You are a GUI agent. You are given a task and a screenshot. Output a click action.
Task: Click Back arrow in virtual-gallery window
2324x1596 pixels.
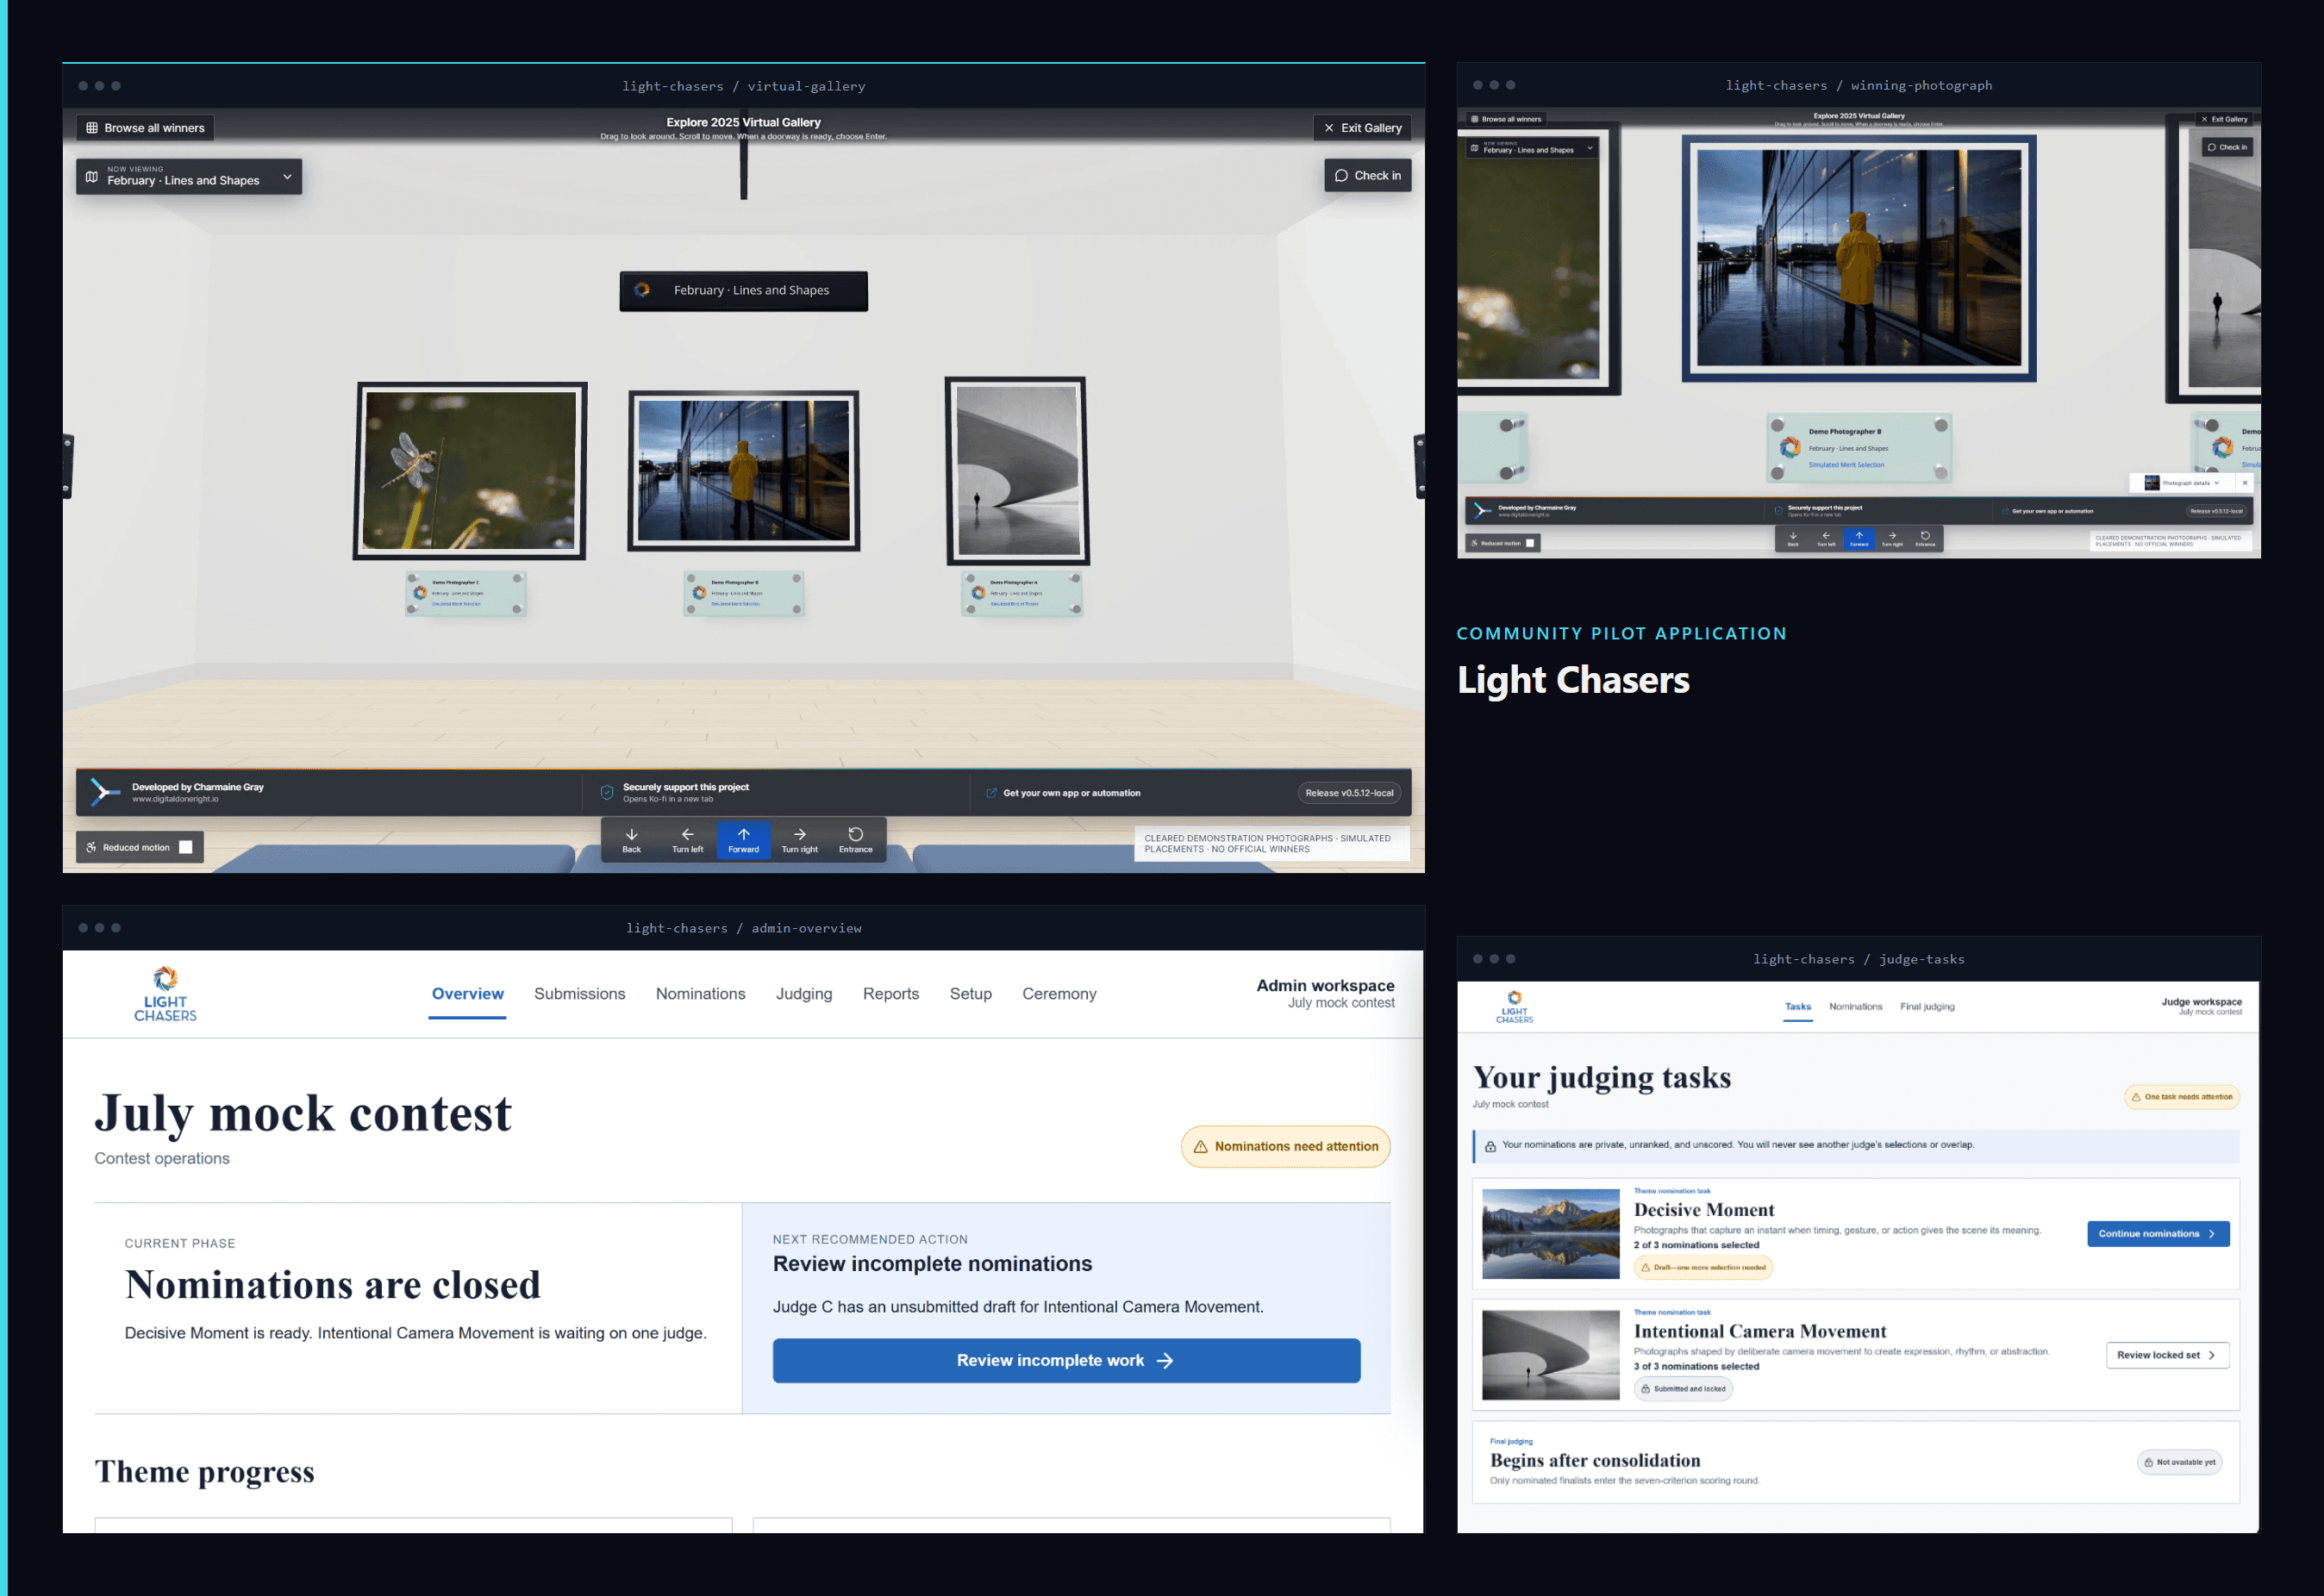click(631, 840)
